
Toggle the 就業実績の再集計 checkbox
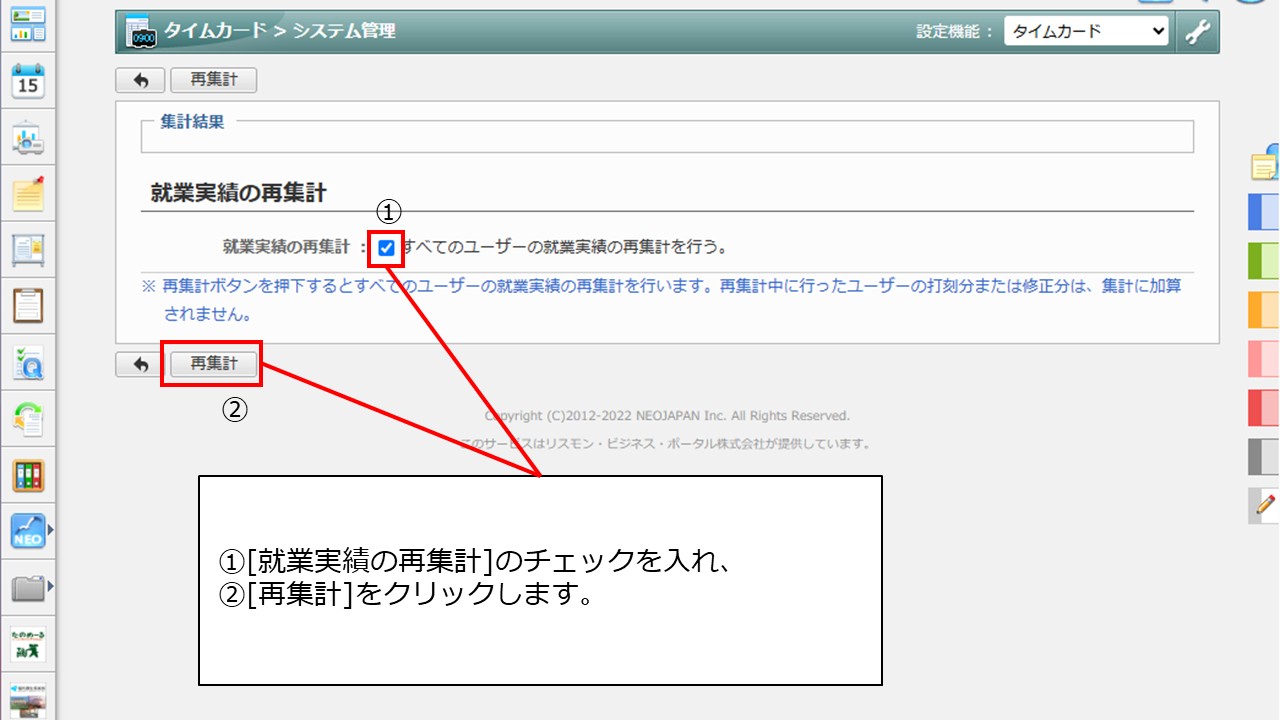[387, 248]
